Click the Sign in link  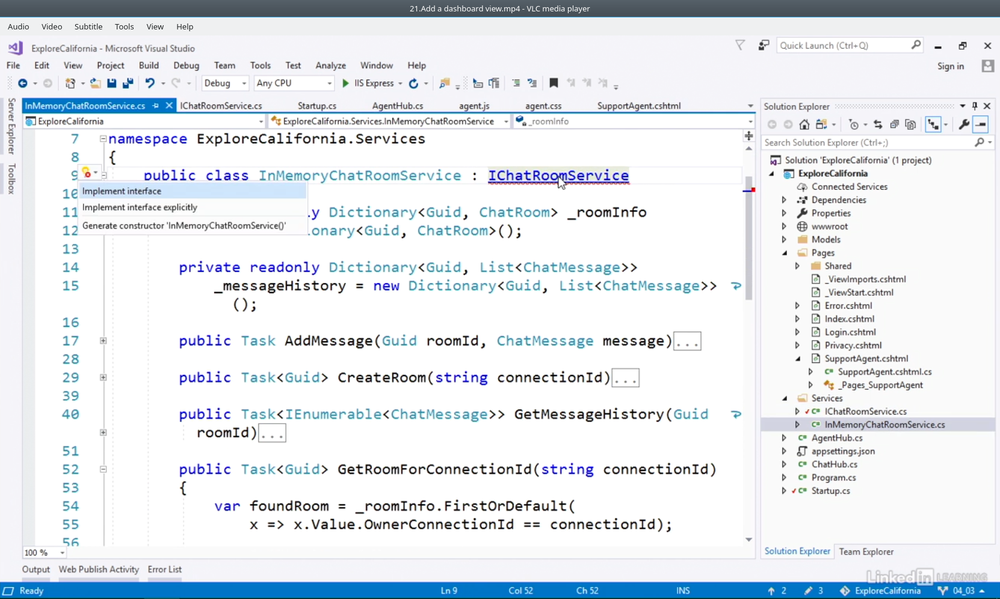[950, 66]
